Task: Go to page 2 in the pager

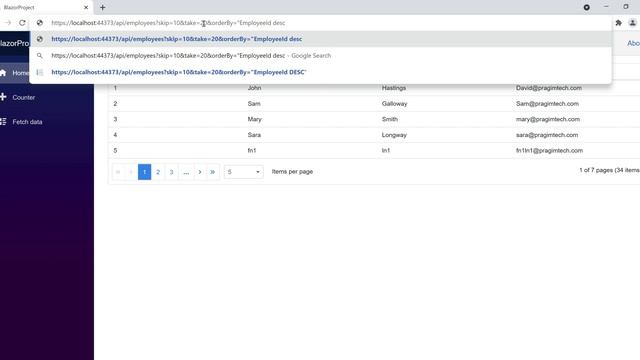Action: (158, 172)
